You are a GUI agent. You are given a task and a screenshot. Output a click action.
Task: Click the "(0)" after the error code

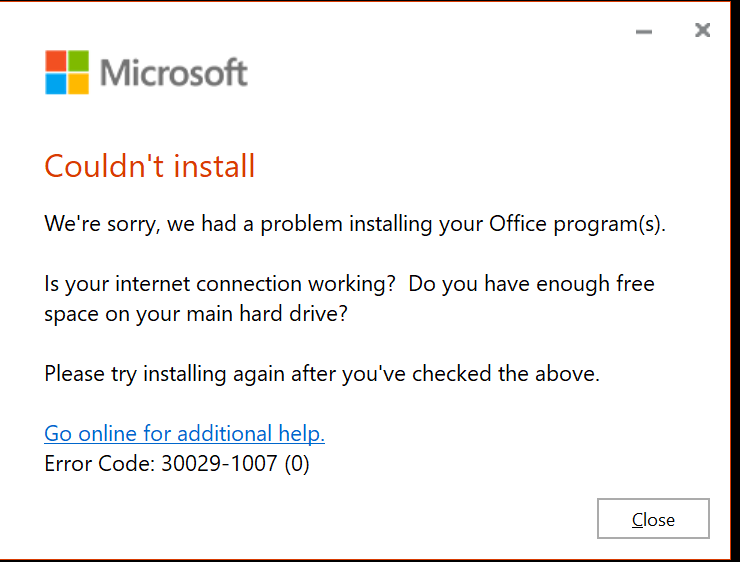point(296,464)
